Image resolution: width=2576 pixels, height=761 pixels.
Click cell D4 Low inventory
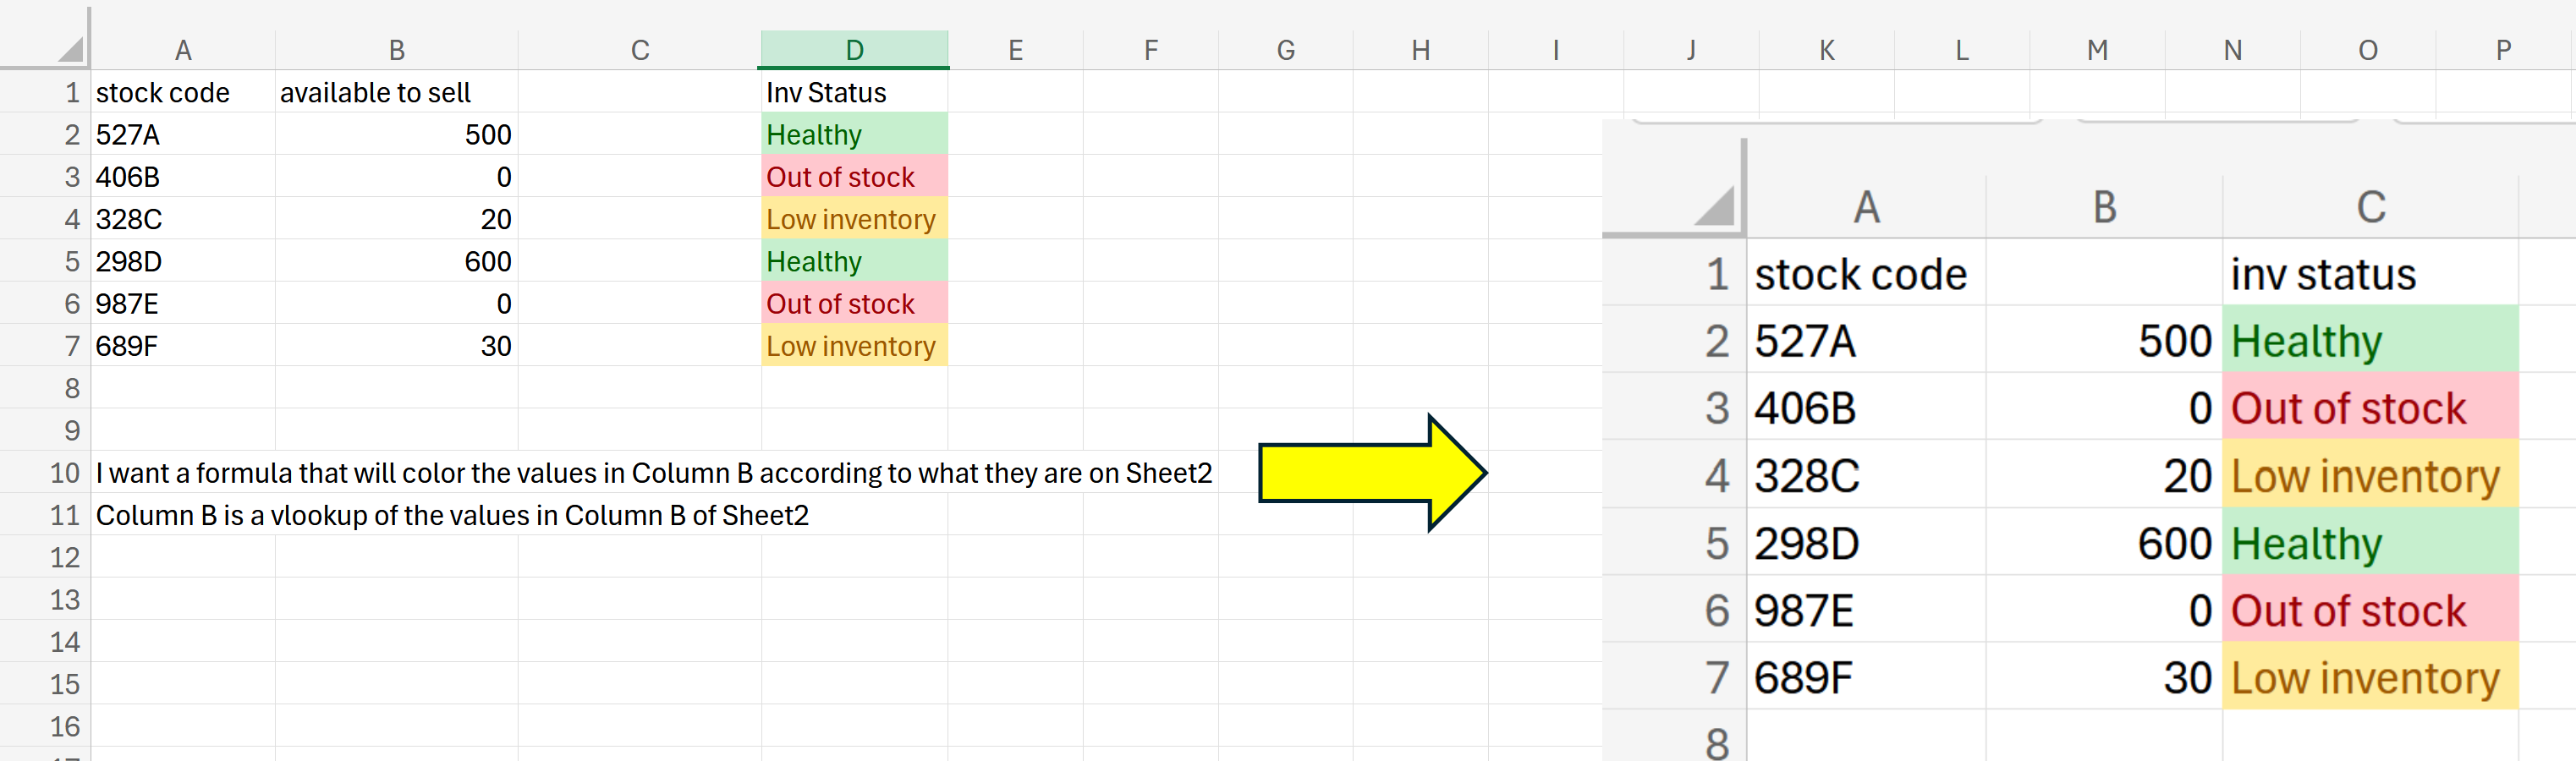[854, 219]
